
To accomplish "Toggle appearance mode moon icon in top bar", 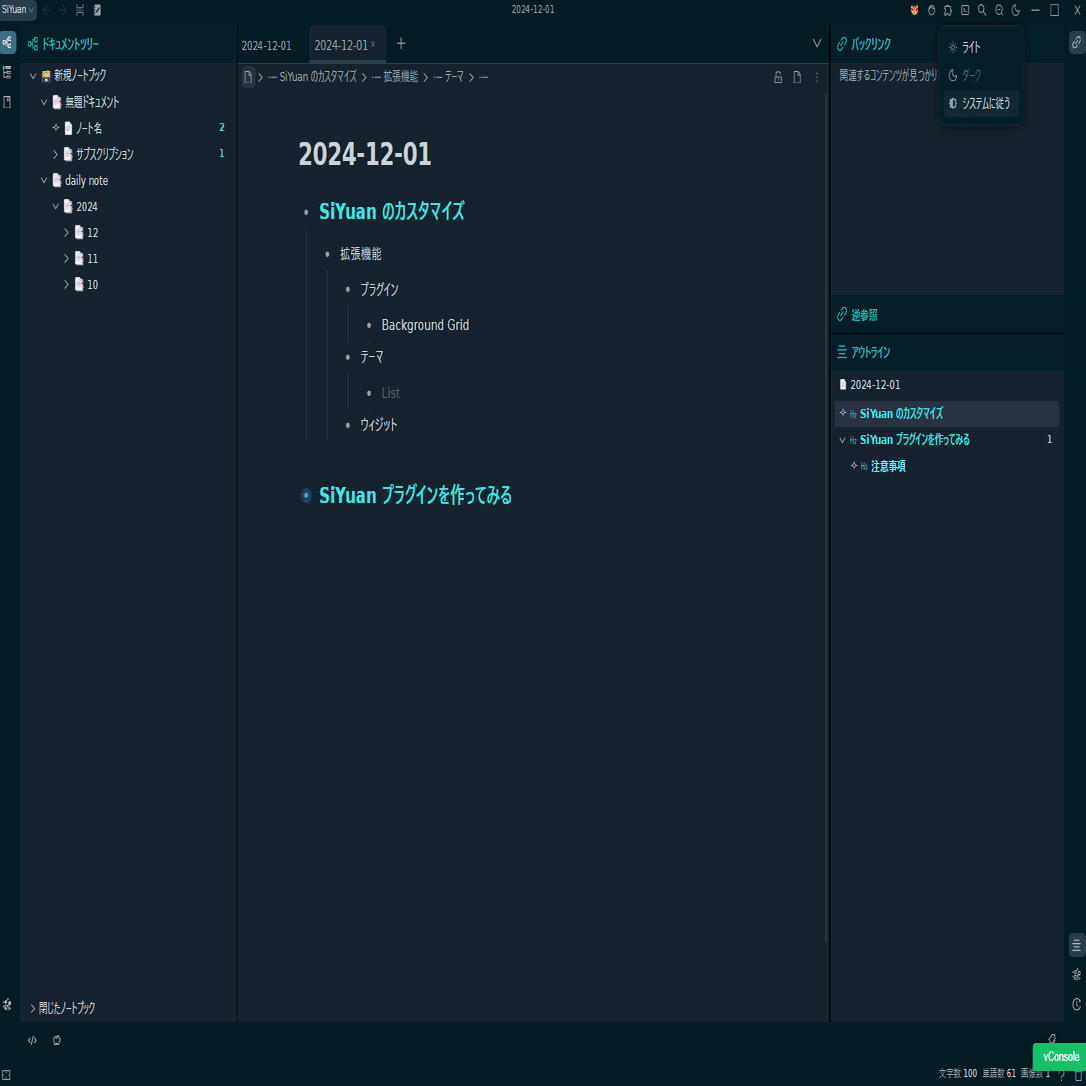I will 1016,10.
